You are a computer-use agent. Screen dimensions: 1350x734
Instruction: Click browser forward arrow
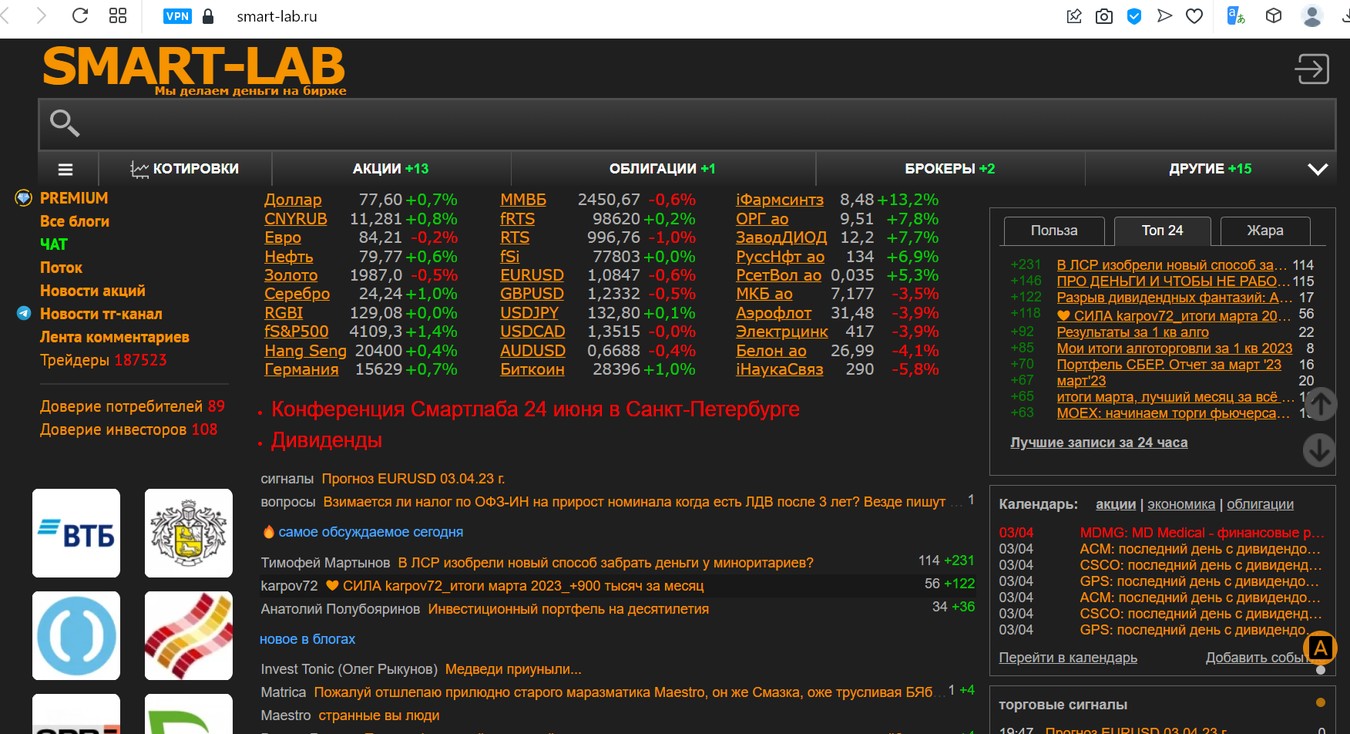(x=41, y=16)
